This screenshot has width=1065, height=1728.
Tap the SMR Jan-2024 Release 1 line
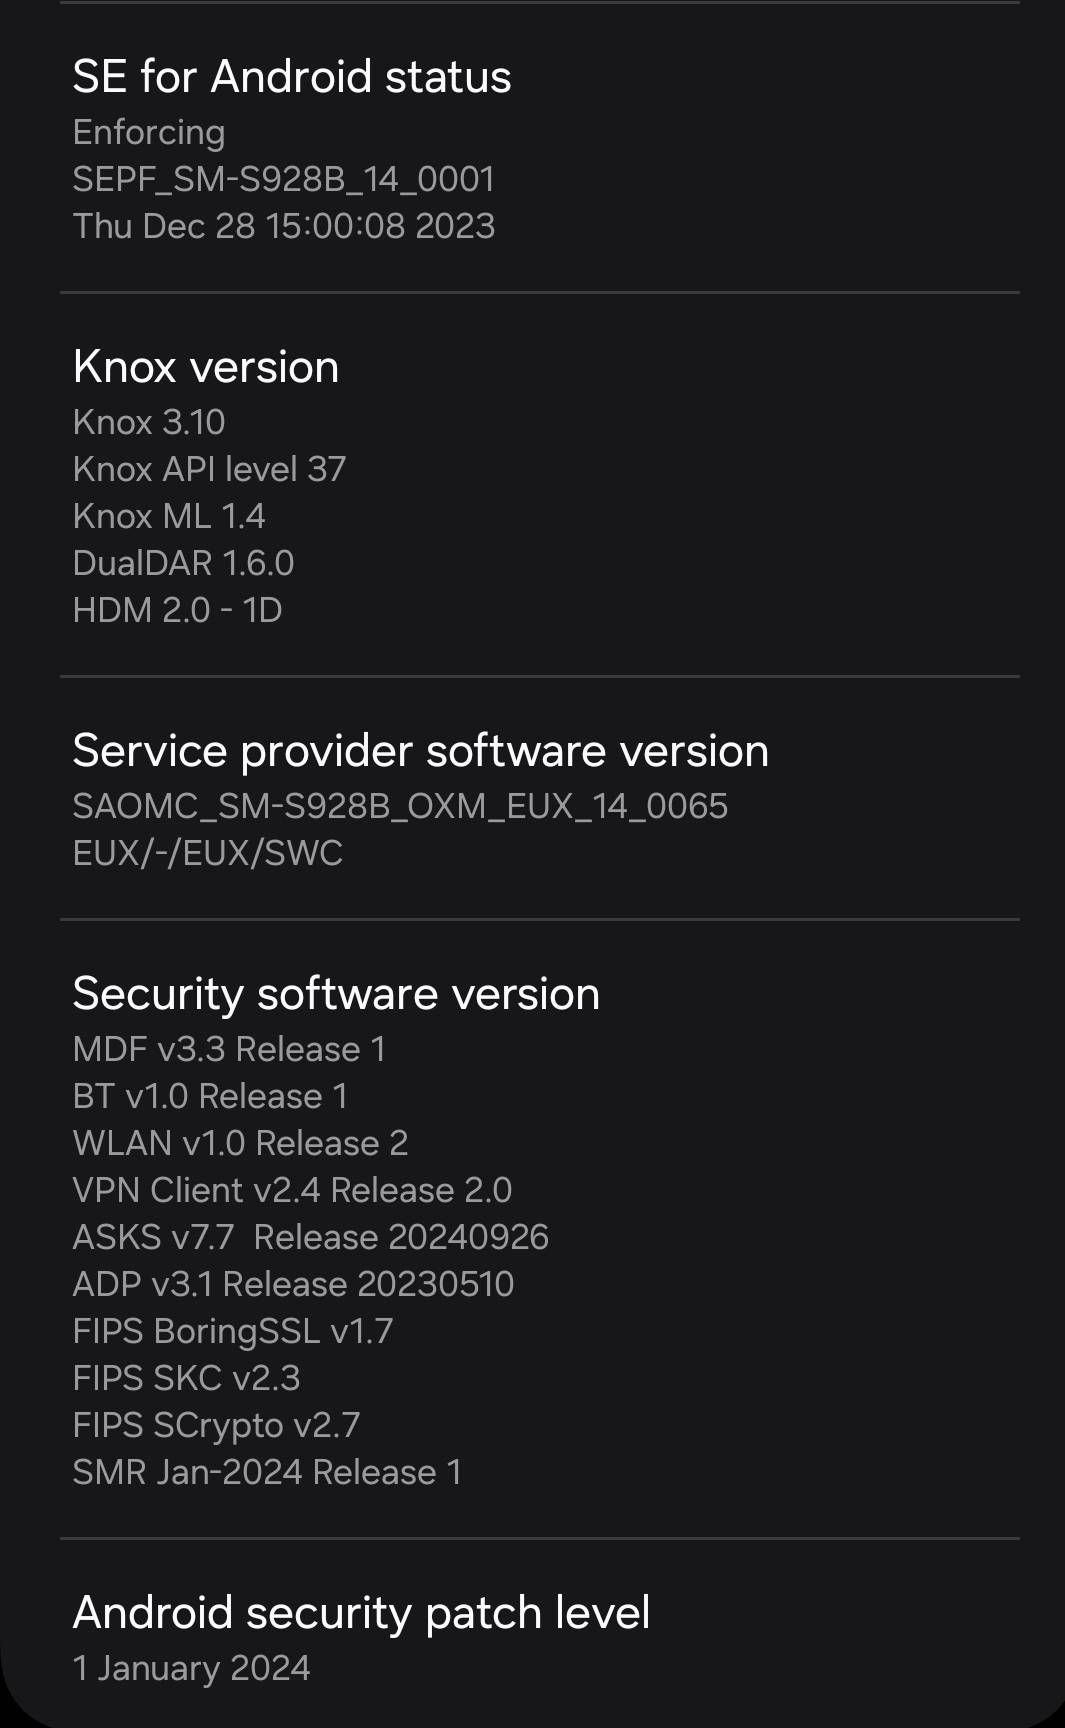tap(267, 1471)
